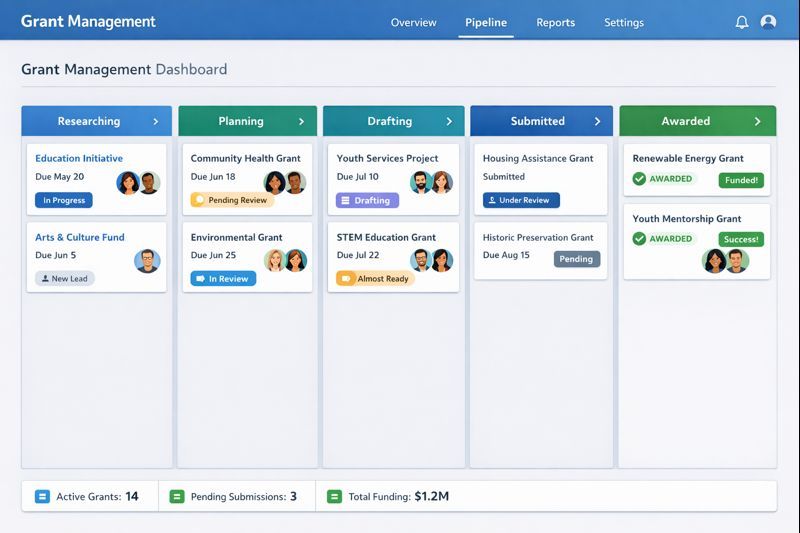Viewport: 800px width, 533px height.
Task: Click the Due May 20 date
Action: point(60,176)
